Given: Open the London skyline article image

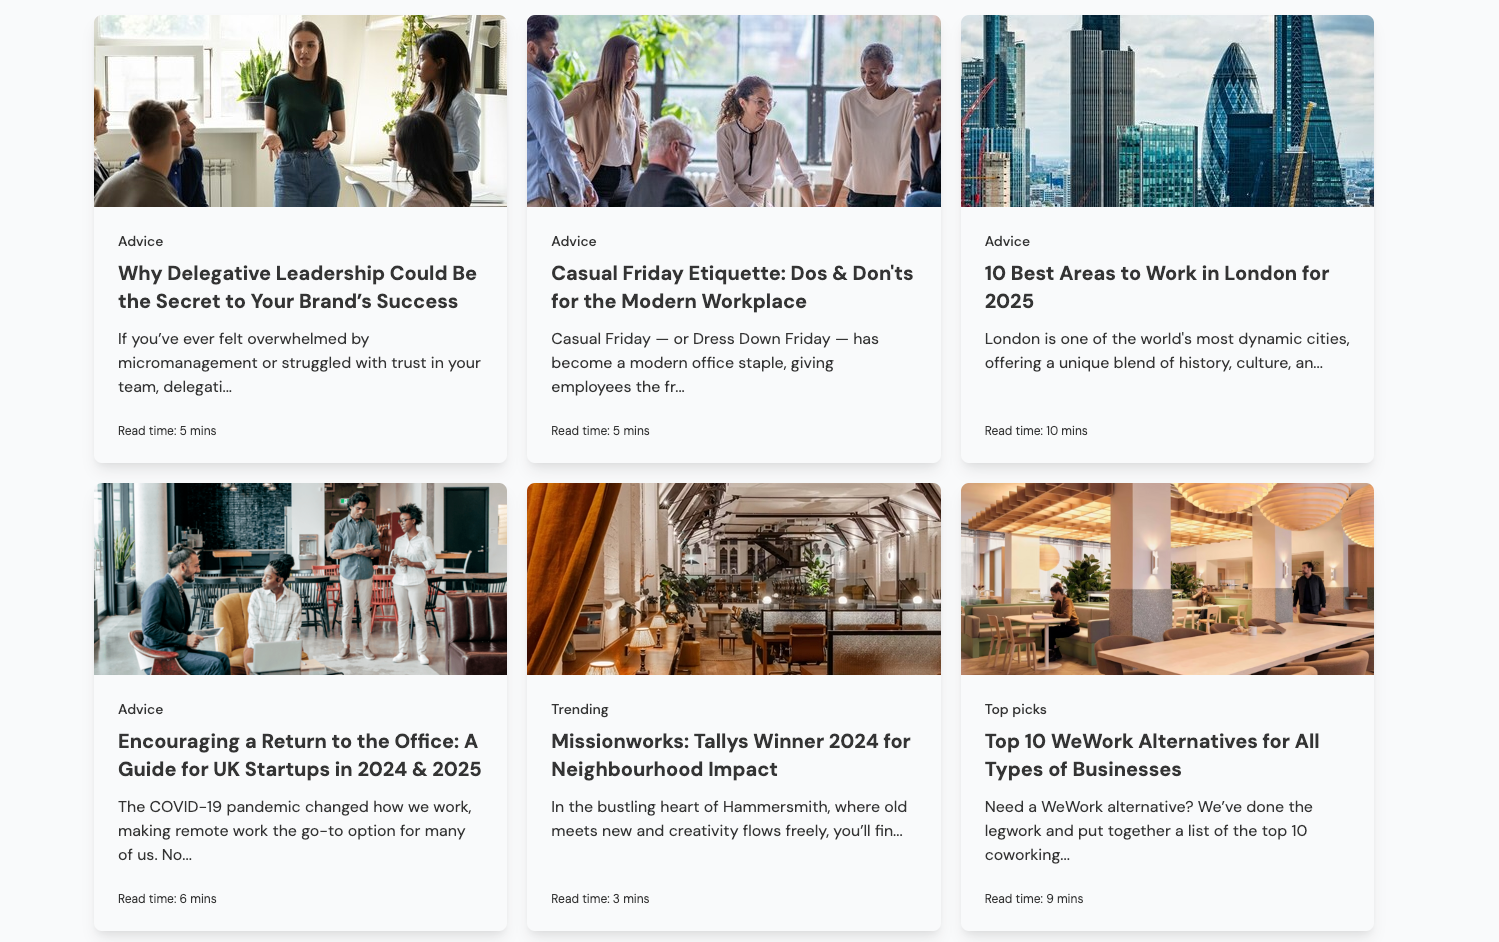Looking at the screenshot, I should click(1167, 111).
